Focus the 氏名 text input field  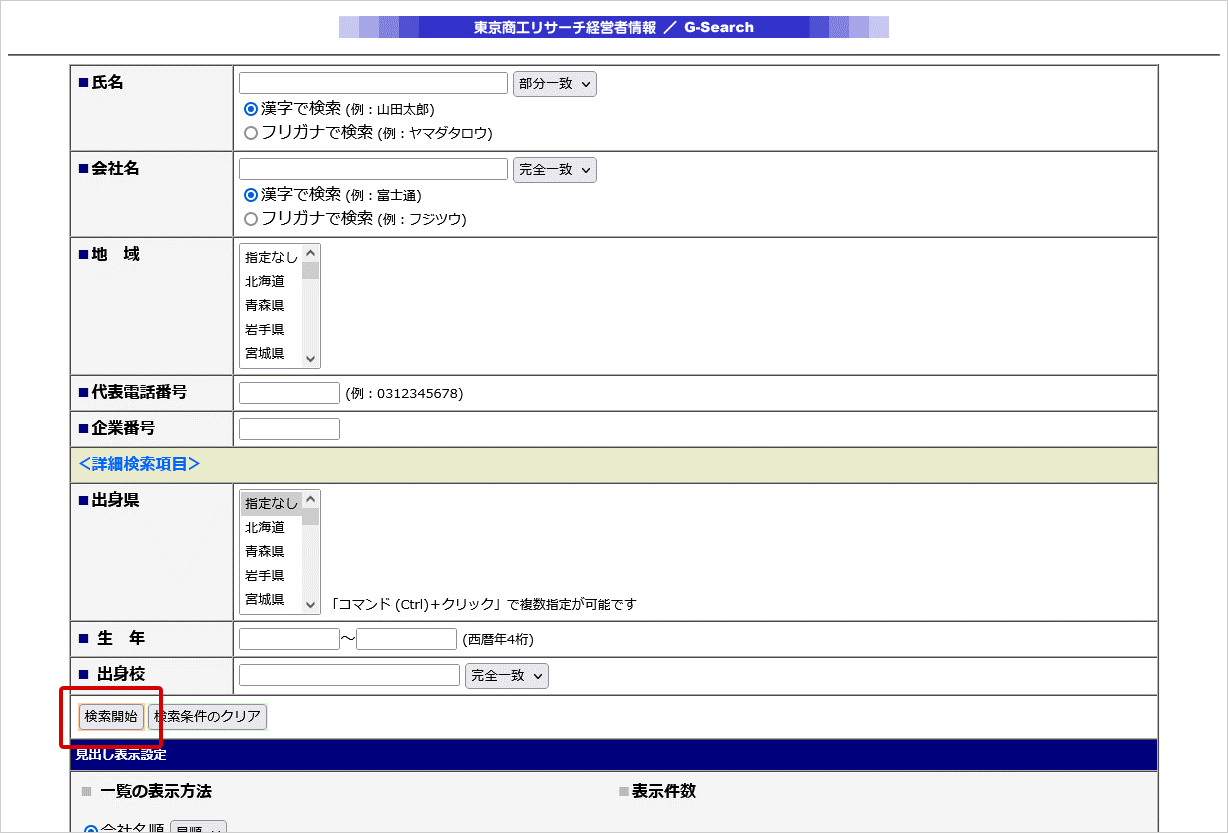pyautogui.click(x=373, y=83)
